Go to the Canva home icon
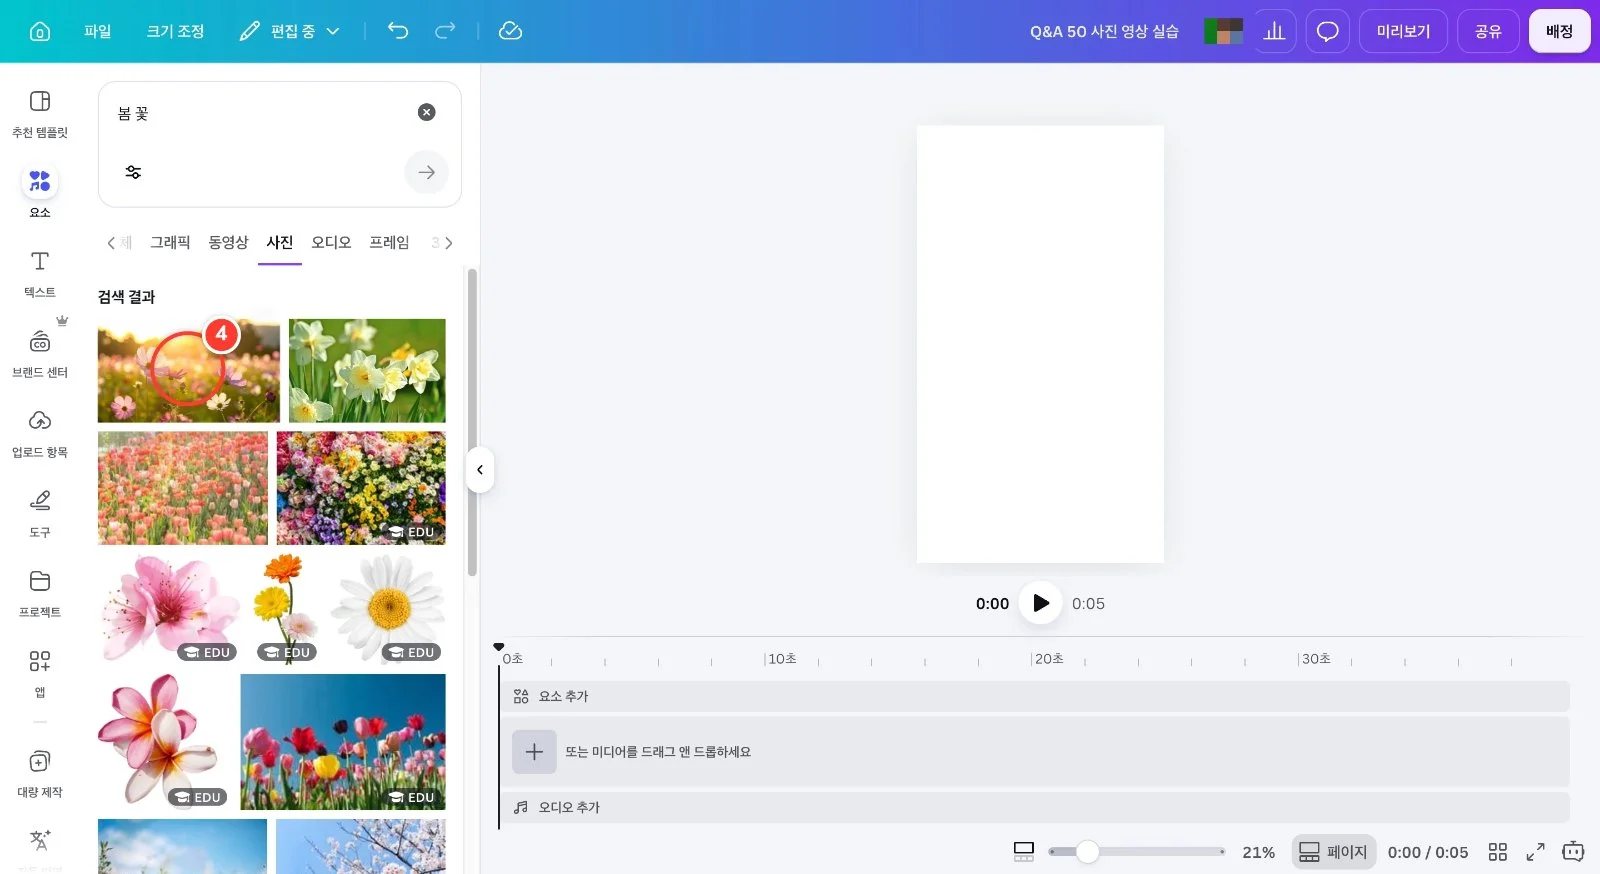The image size is (1600, 874). pos(40,31)
